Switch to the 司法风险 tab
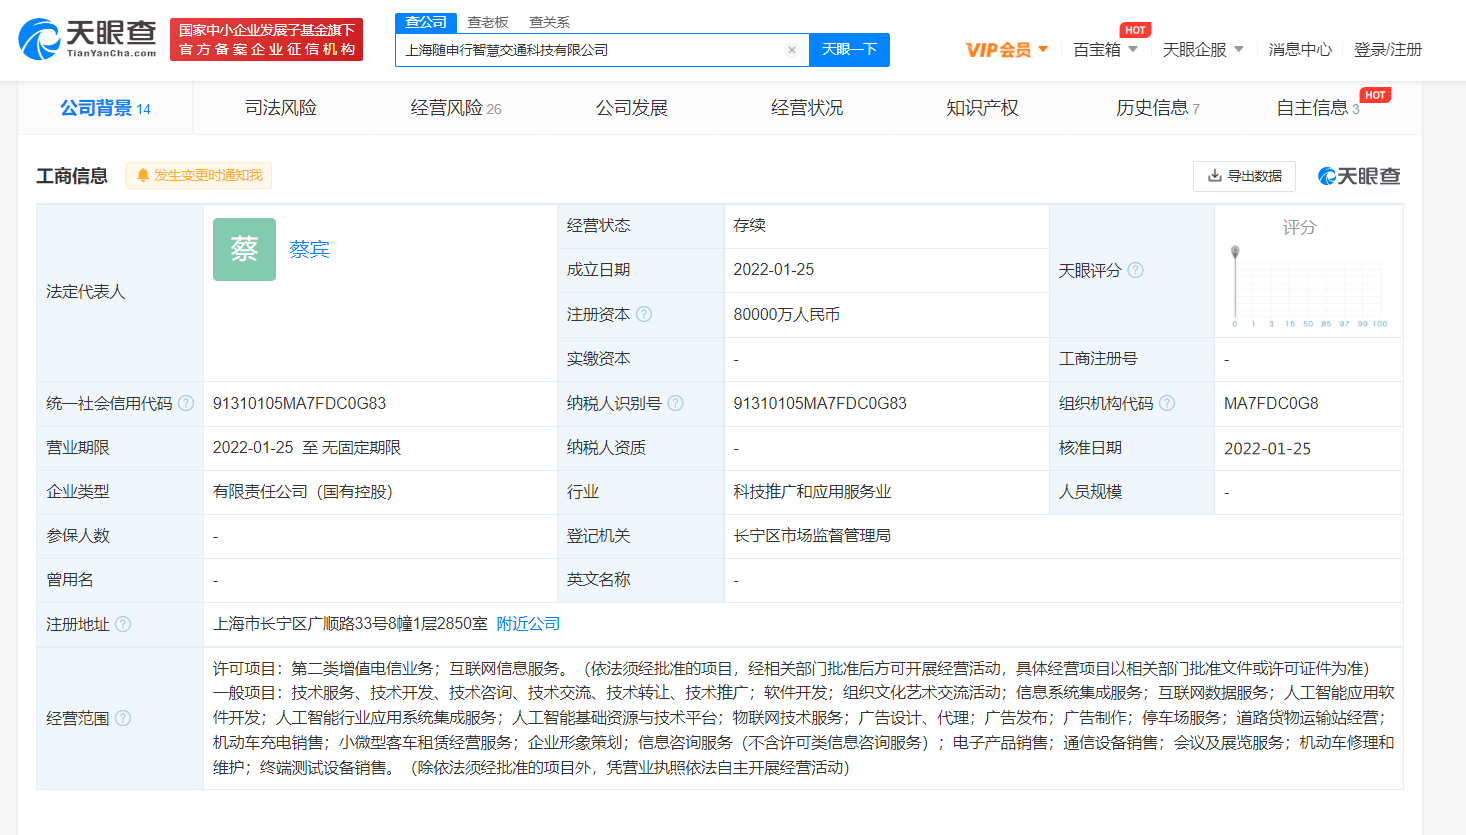This screenshot has height=835, width=1466. coord(281,108)
